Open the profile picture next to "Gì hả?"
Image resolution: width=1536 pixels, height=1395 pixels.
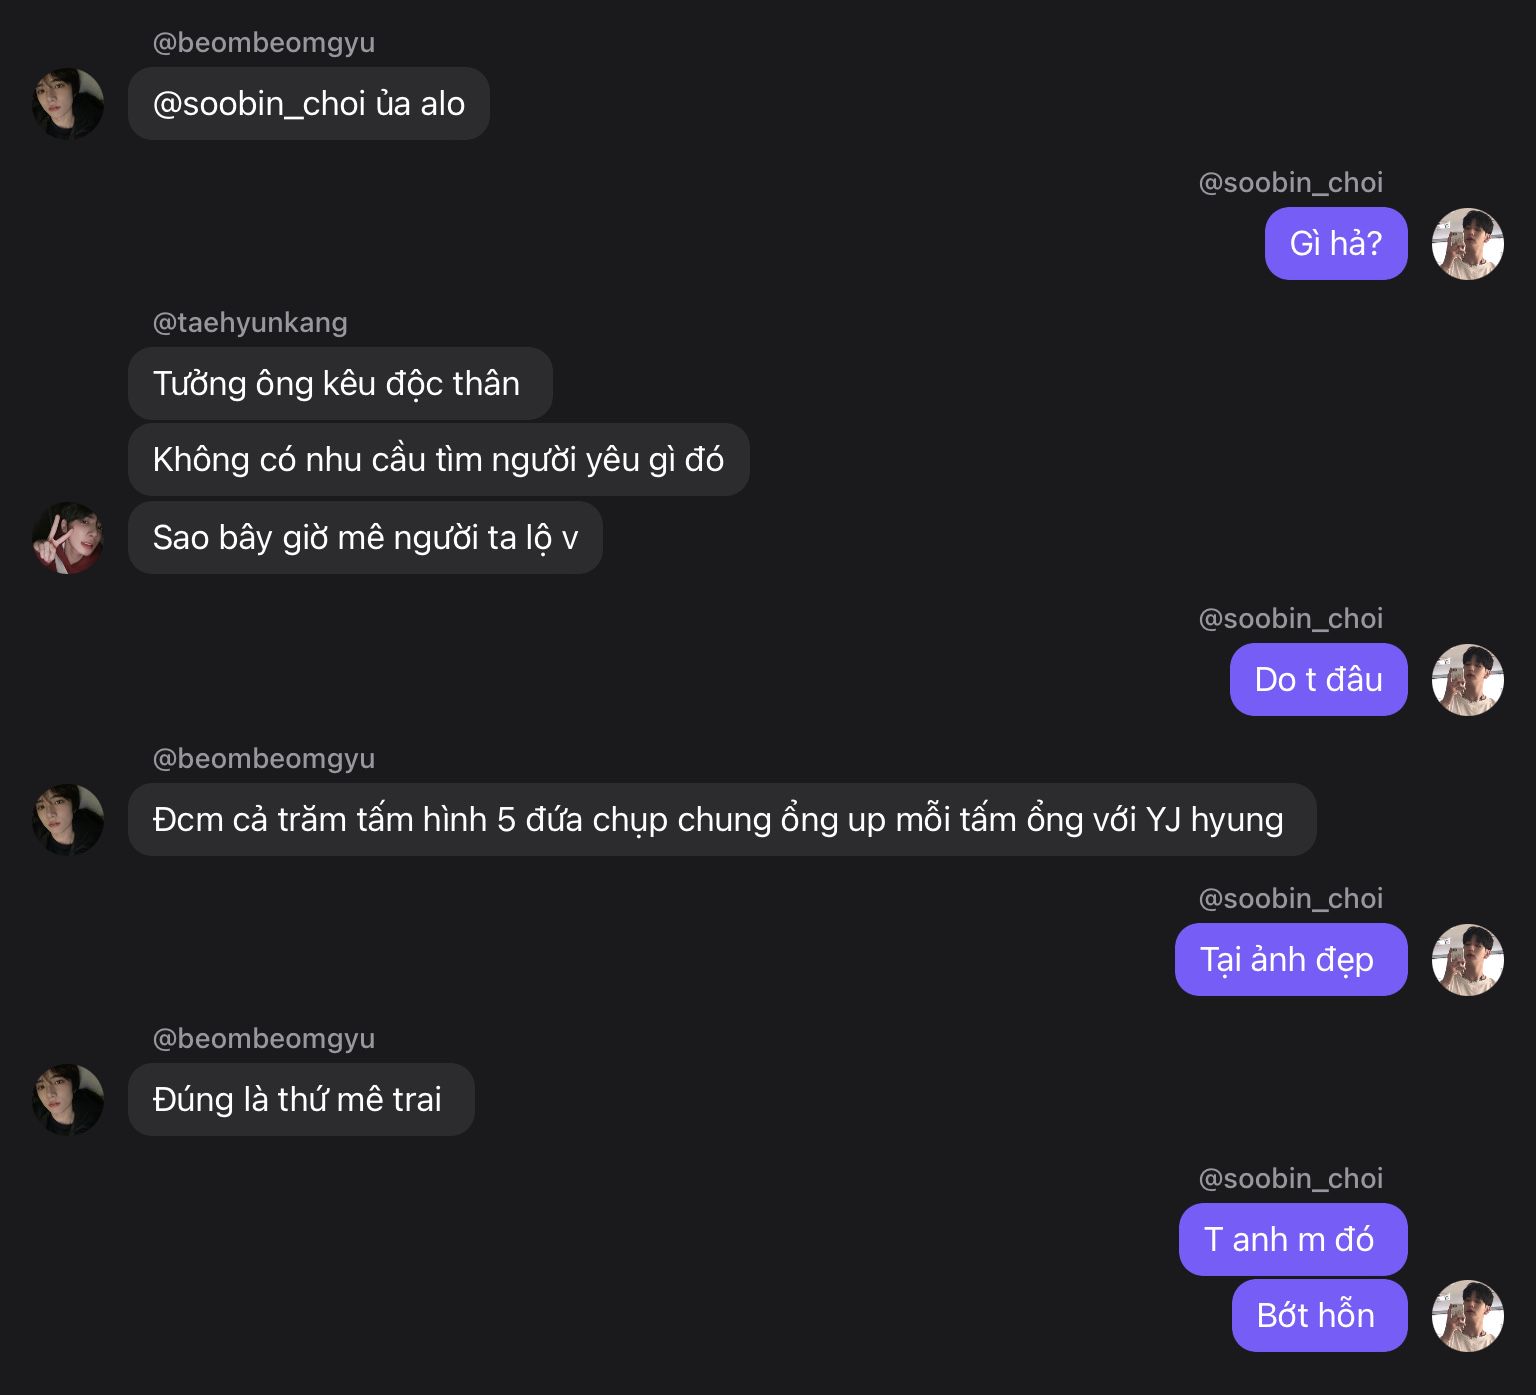coord(1467,244)
